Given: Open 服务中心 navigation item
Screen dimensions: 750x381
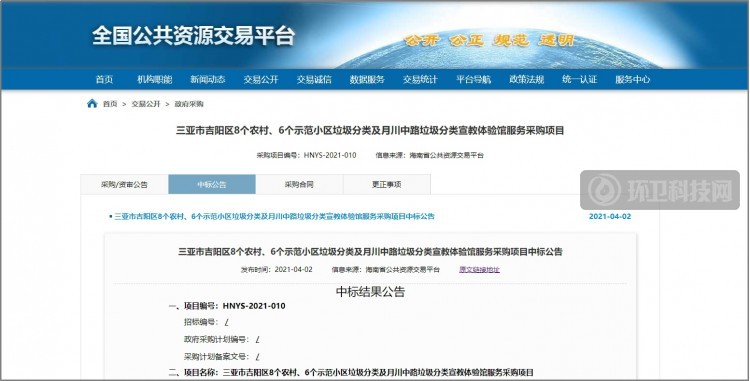Looking at the screenshot, I should pyautogui.click(x=632, y=79).
